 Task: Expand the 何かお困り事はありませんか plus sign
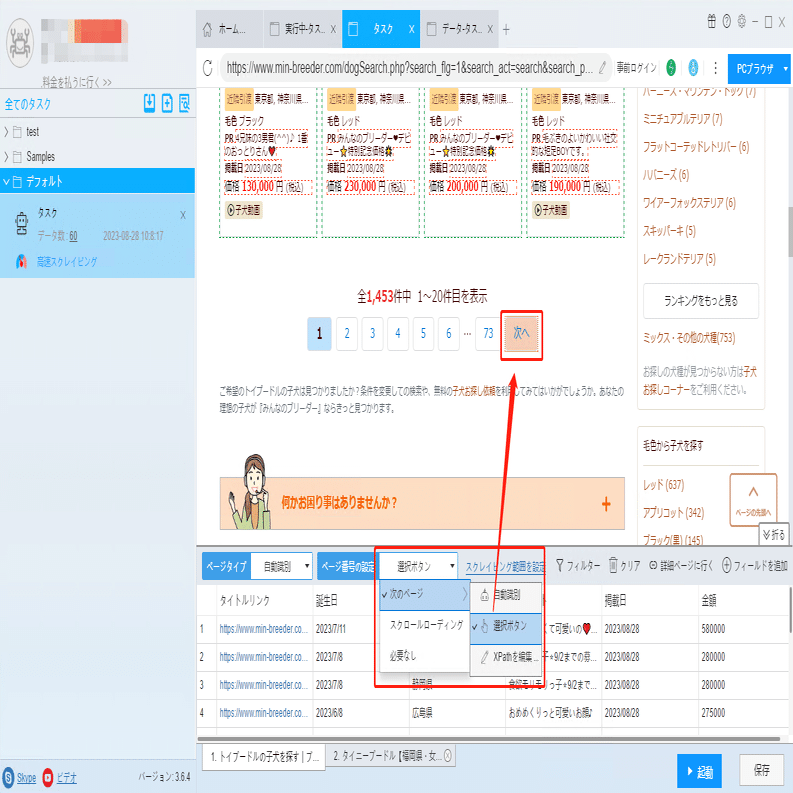pos(606,503)
